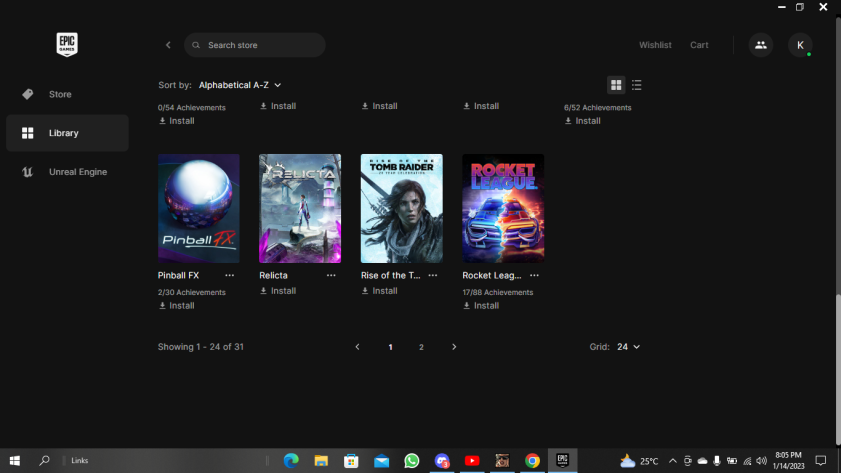Open the three-dot menu for Relicta
Viewport: 841px width, 473px height.
coord(331,275)
